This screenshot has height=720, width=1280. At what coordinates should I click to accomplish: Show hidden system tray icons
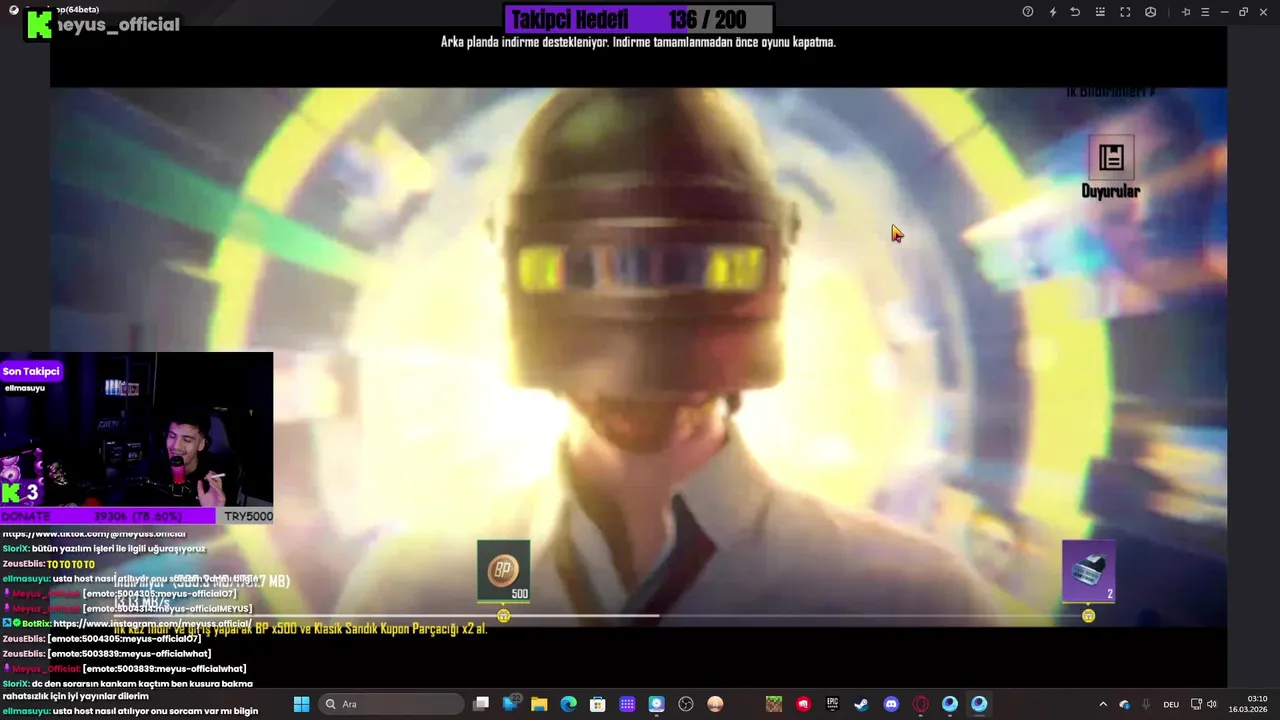tap(1103, 704)
